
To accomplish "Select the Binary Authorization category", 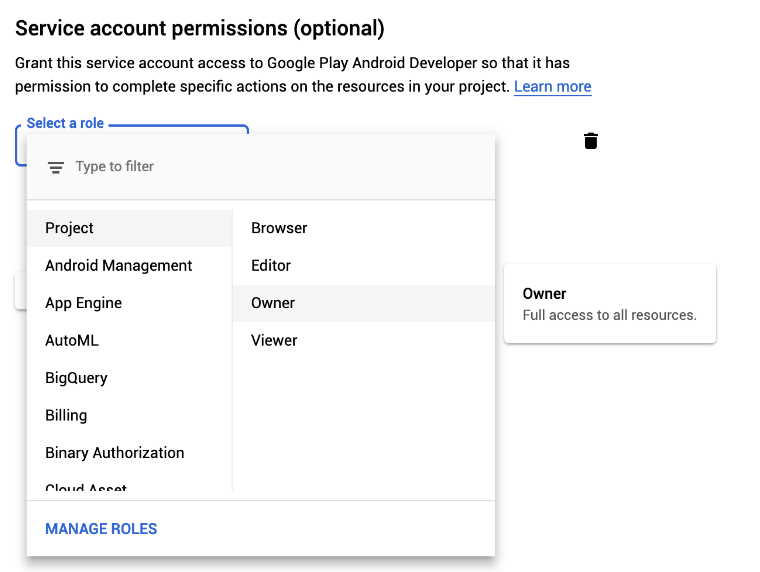I will click(x=129, y=453).
